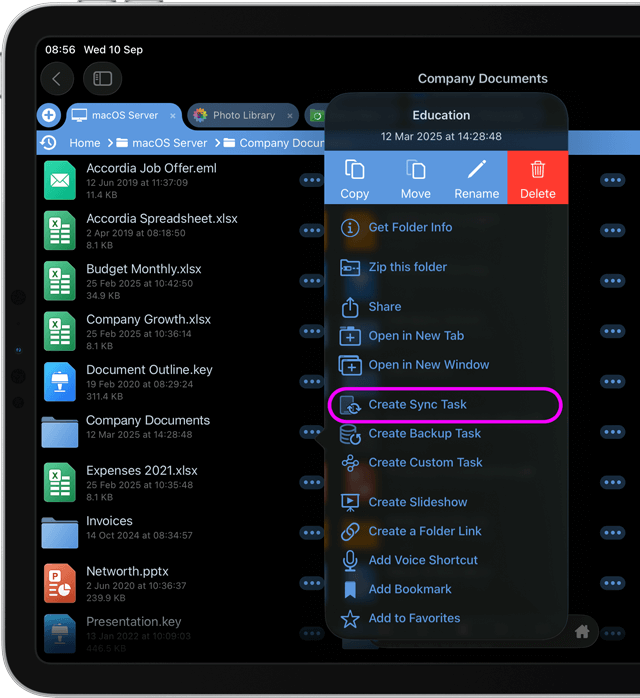
Task: Toggle the sidebar panel icon
Action: 103,78
